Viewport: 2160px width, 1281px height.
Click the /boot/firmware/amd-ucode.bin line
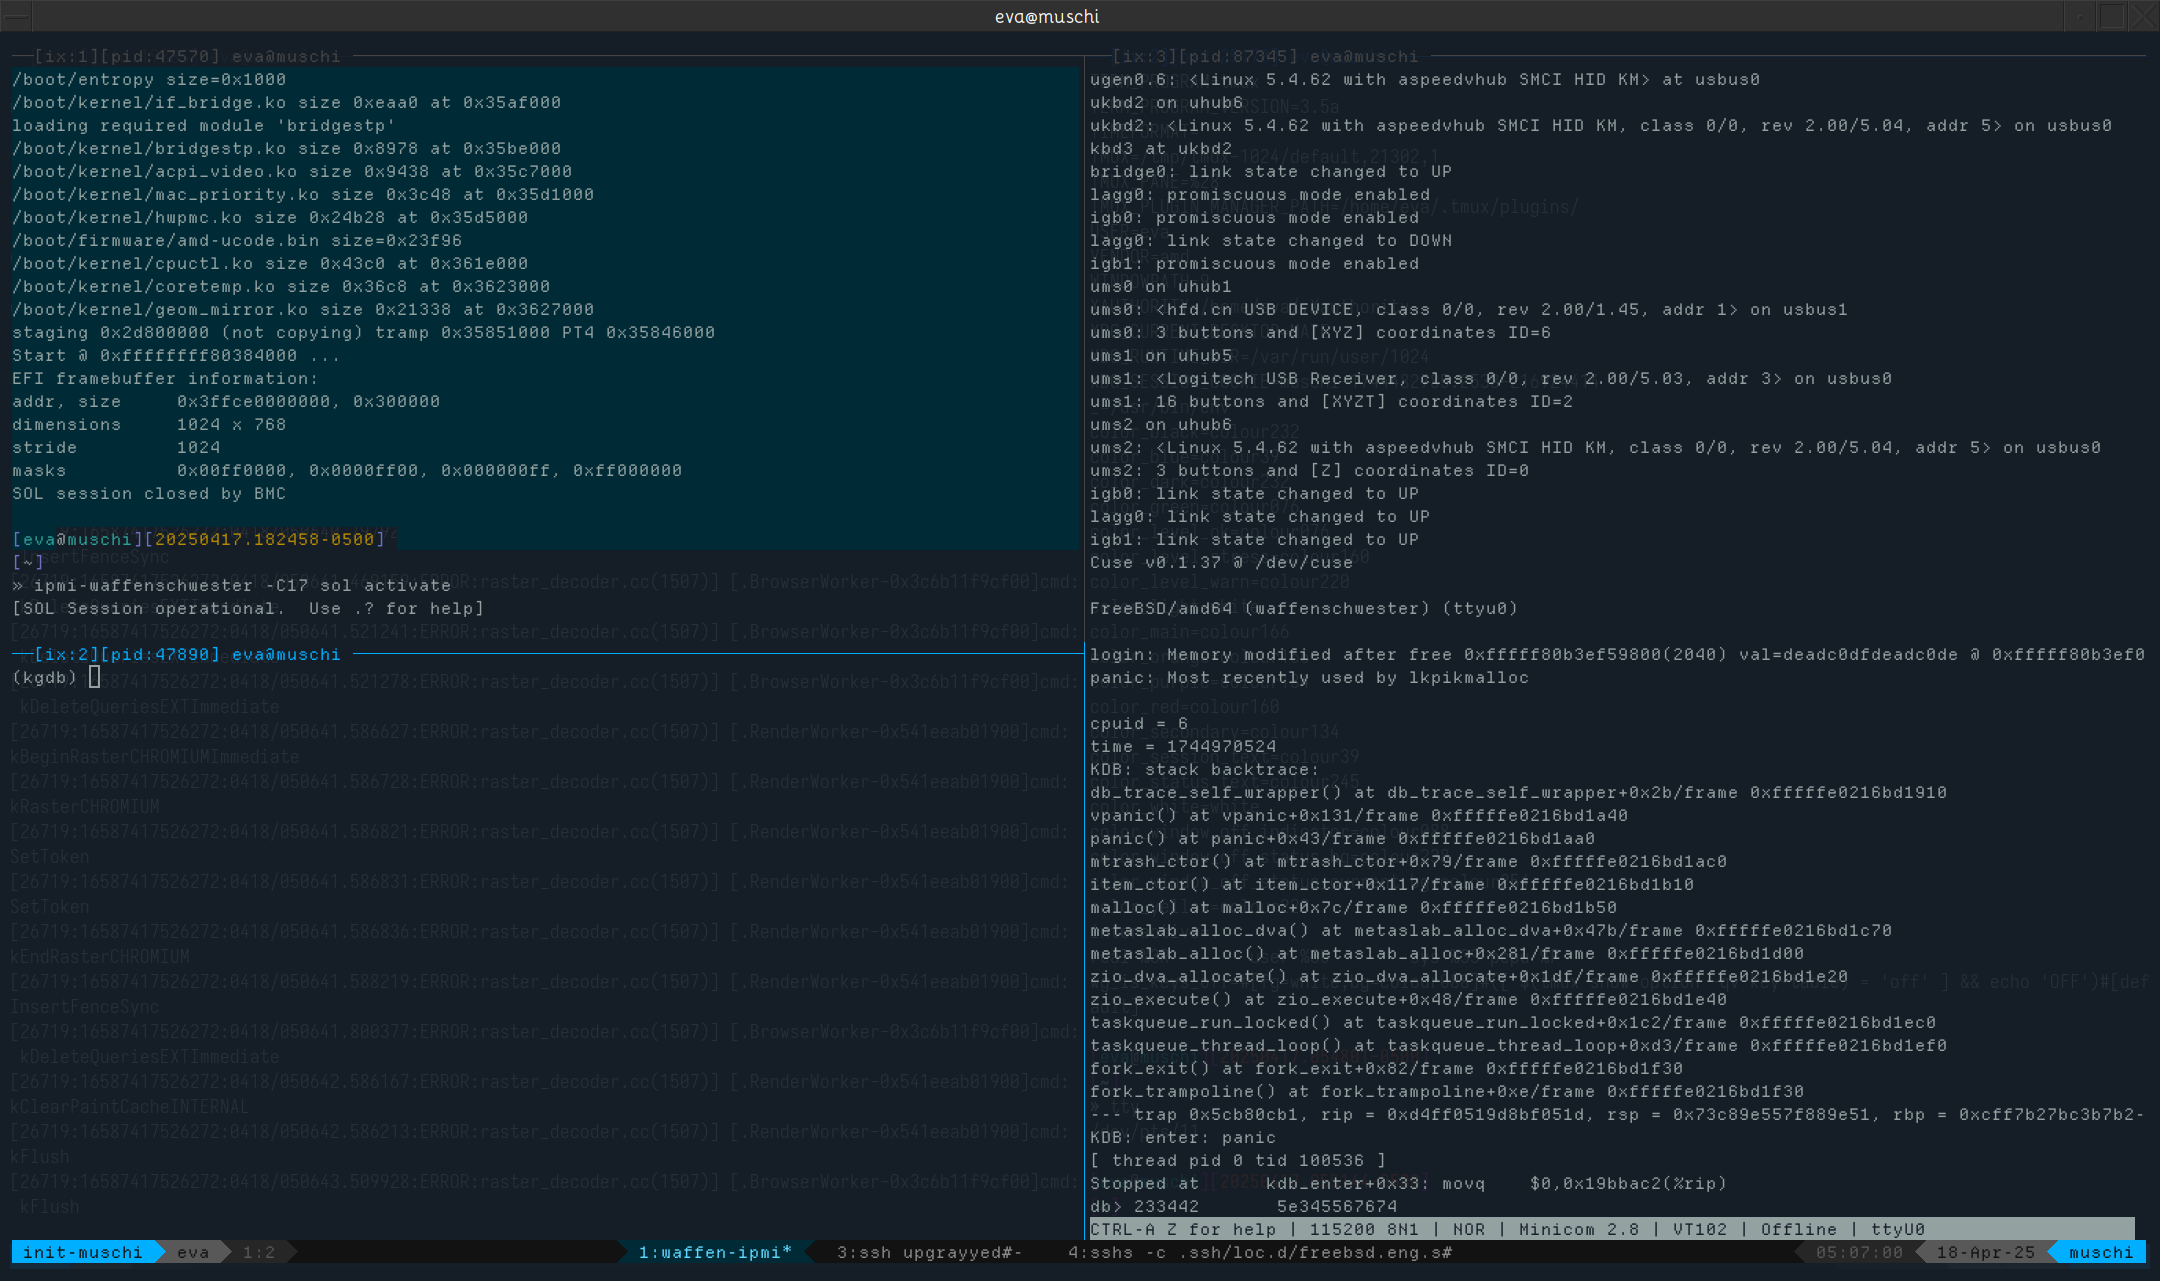click(x=237, y=240)
